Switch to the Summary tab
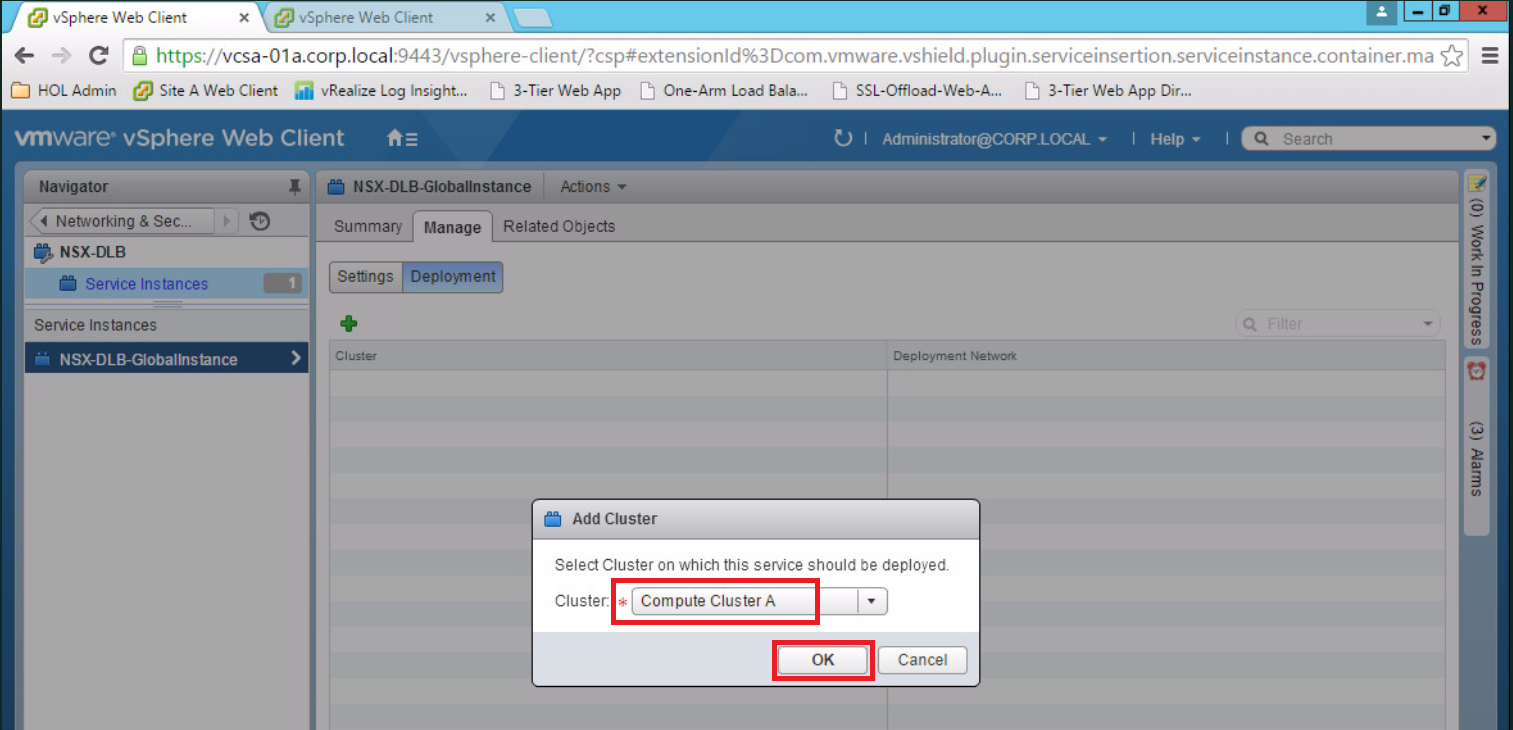Screen dimensions: 1513x730 pos(367,227)
